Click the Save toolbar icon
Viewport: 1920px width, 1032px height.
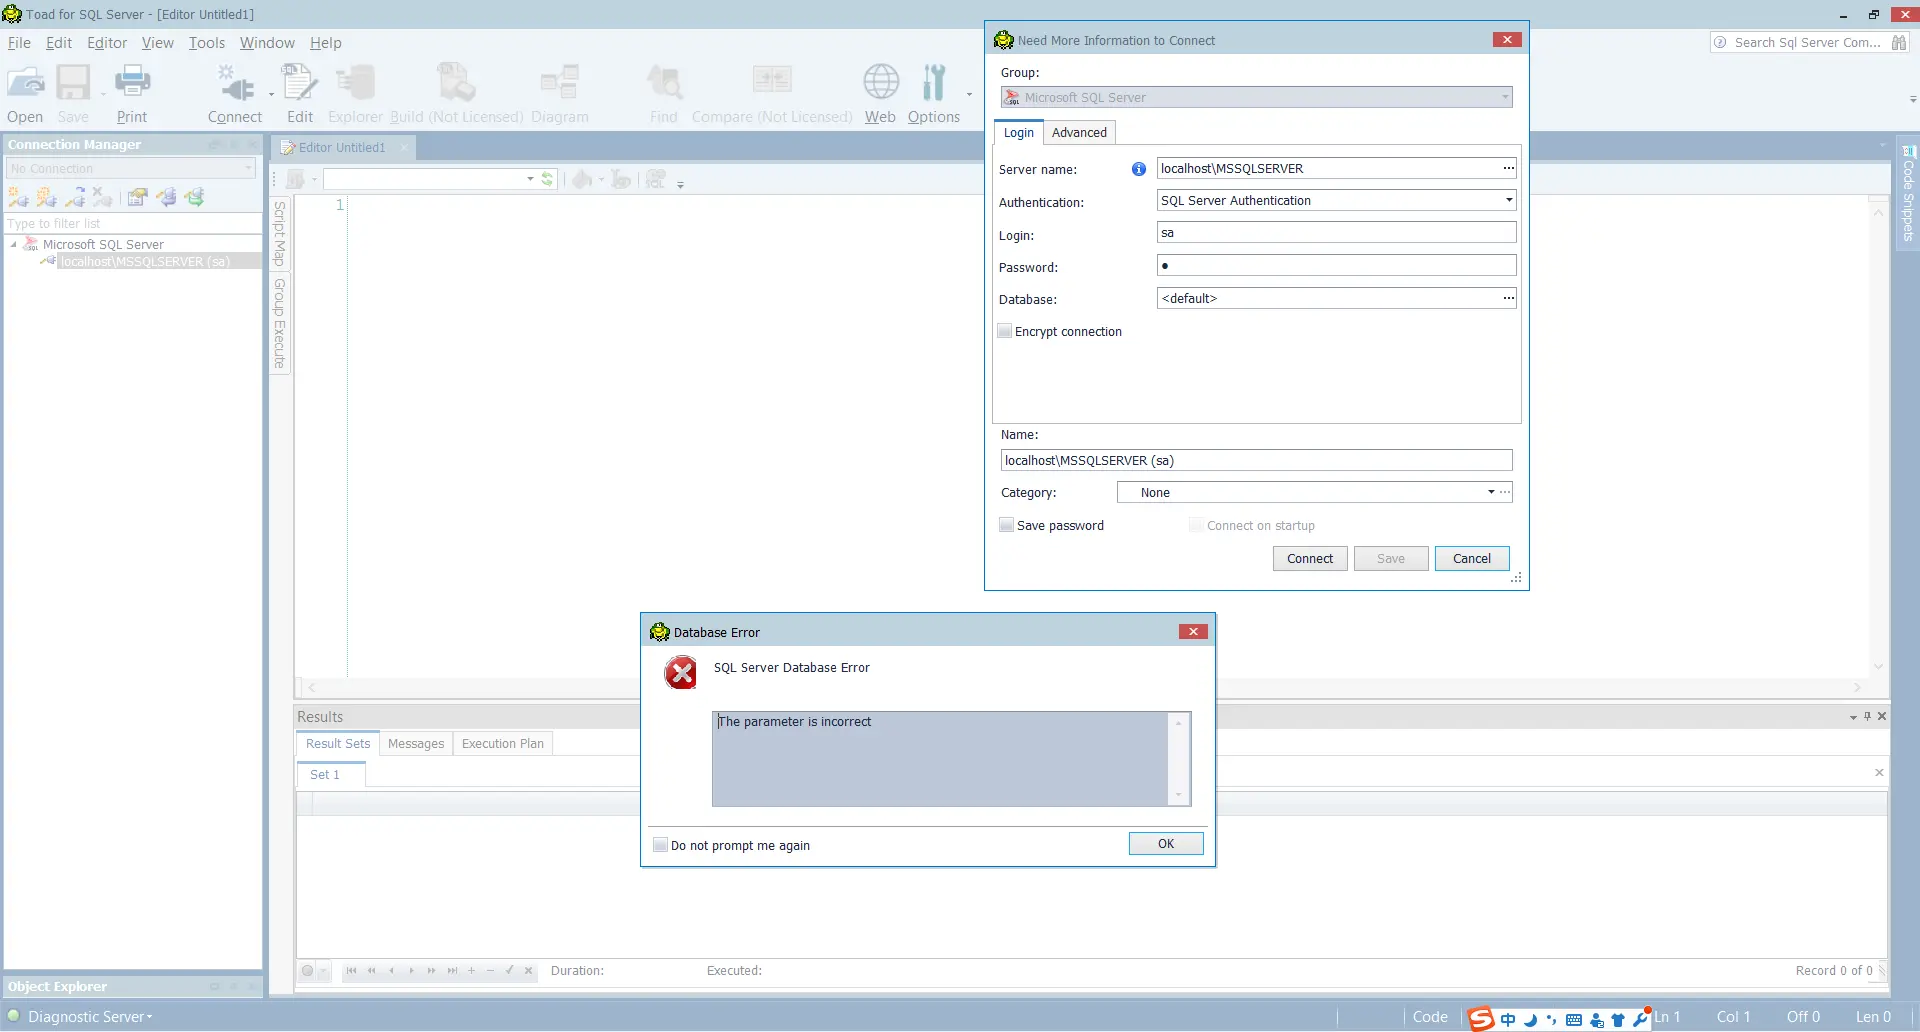point(73,83)
